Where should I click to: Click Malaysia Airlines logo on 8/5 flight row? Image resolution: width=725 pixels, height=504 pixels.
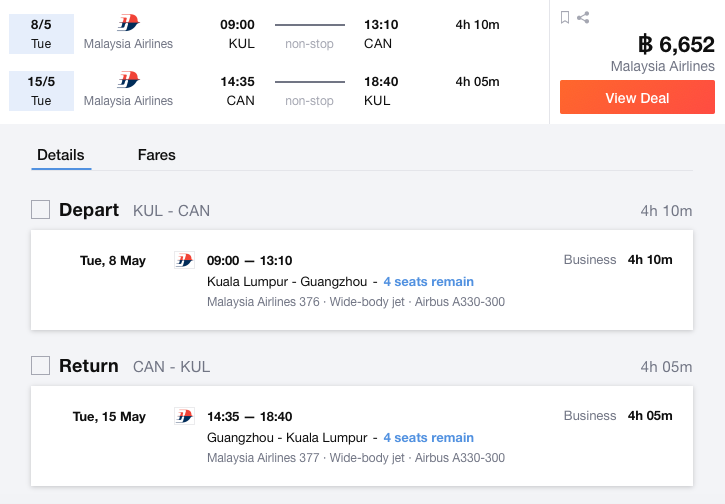128,23
